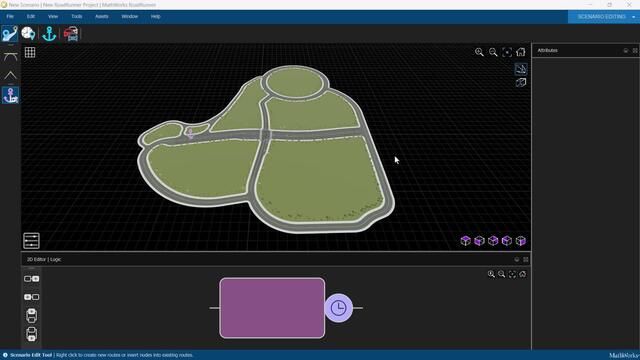Zoom in the 3D viewport
The height and width of the screenshot is (360, 640).
[479, 52]
